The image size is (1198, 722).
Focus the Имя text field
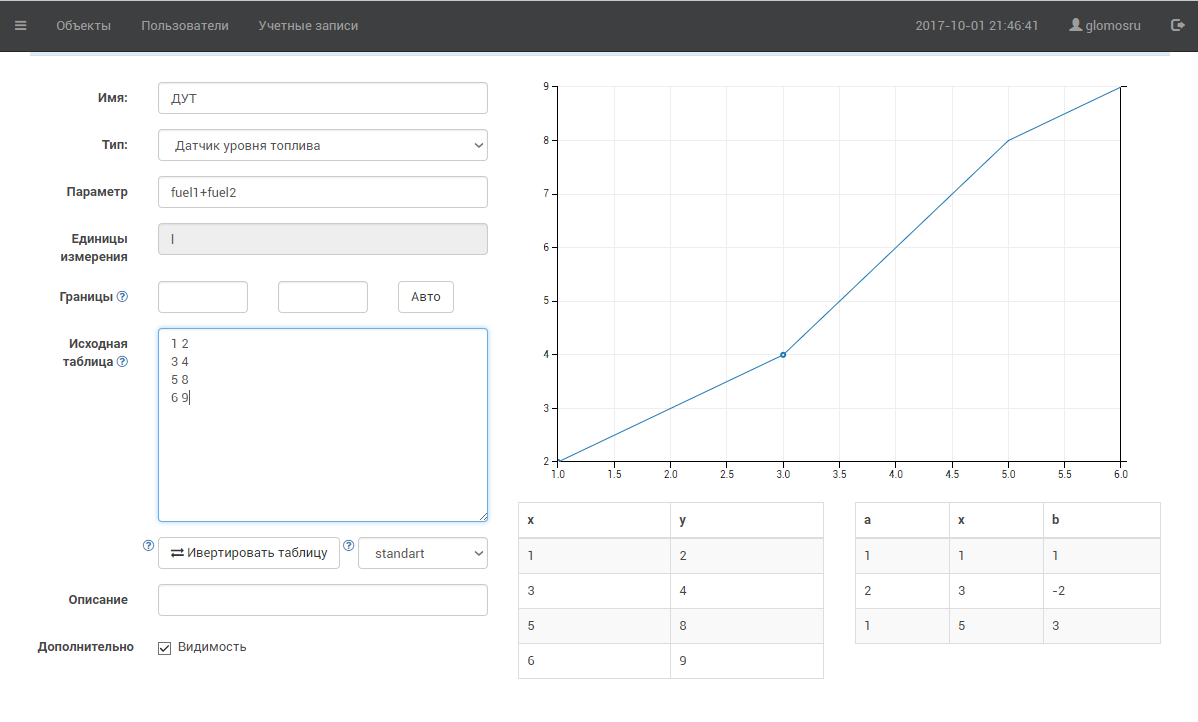pyautogui.click(x=322, y=98)
